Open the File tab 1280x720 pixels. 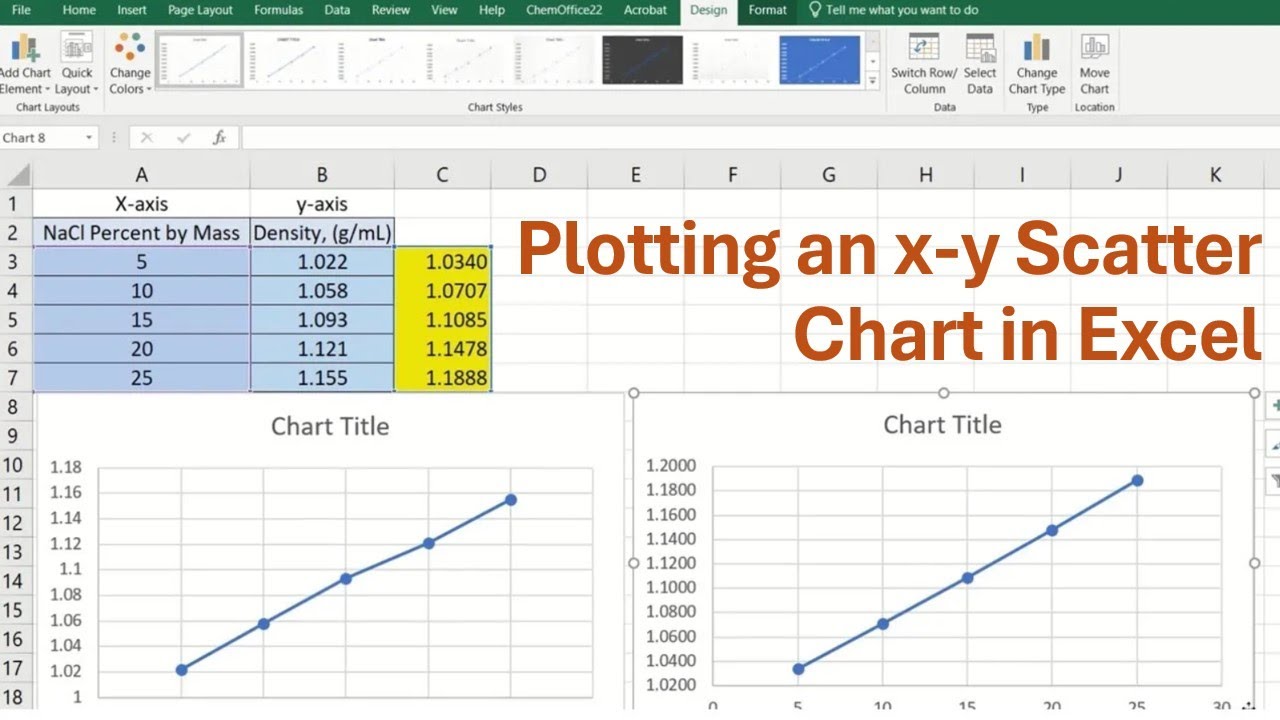tap(20, 10)
